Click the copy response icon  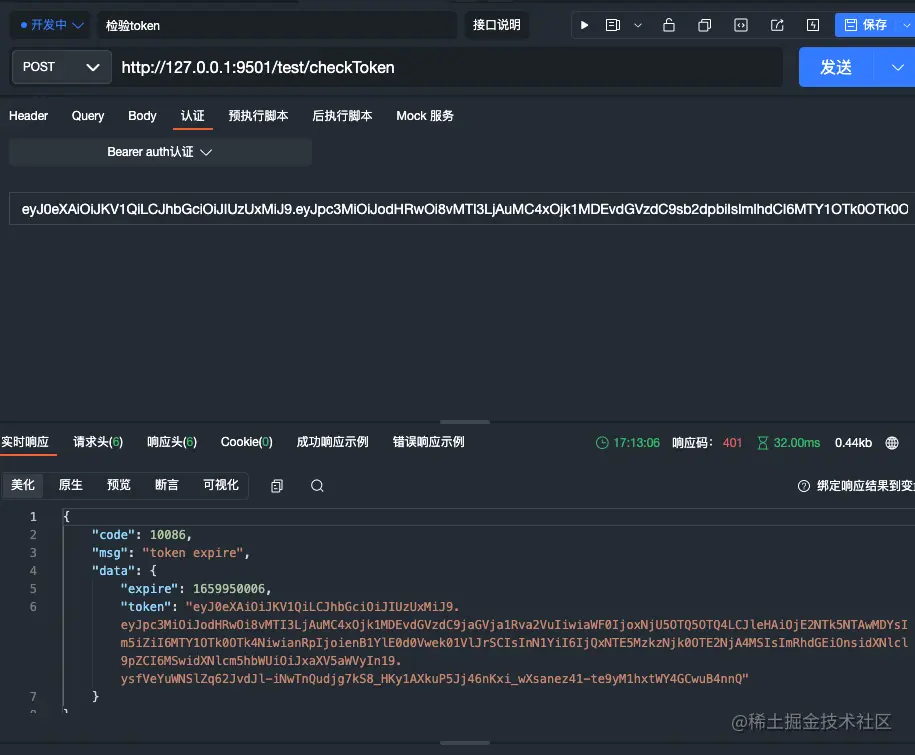pyautogui.click(x=277, y=486)
